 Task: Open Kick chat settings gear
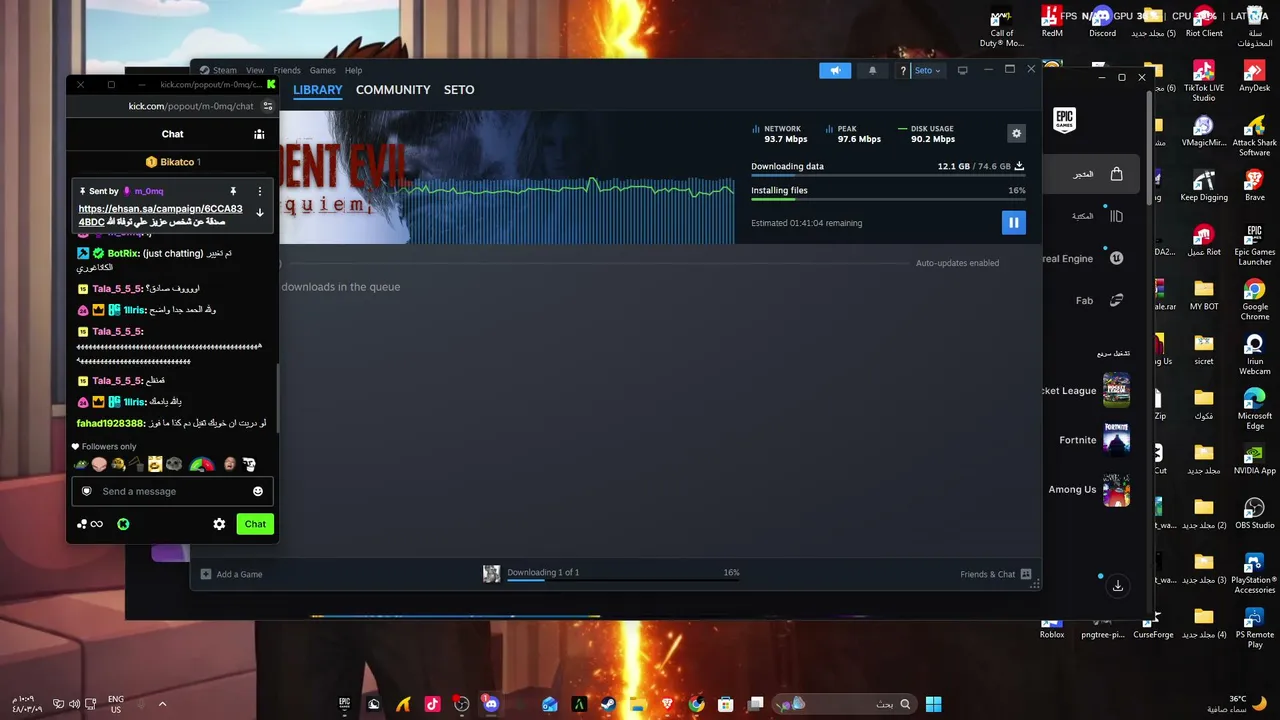[219, 524]
